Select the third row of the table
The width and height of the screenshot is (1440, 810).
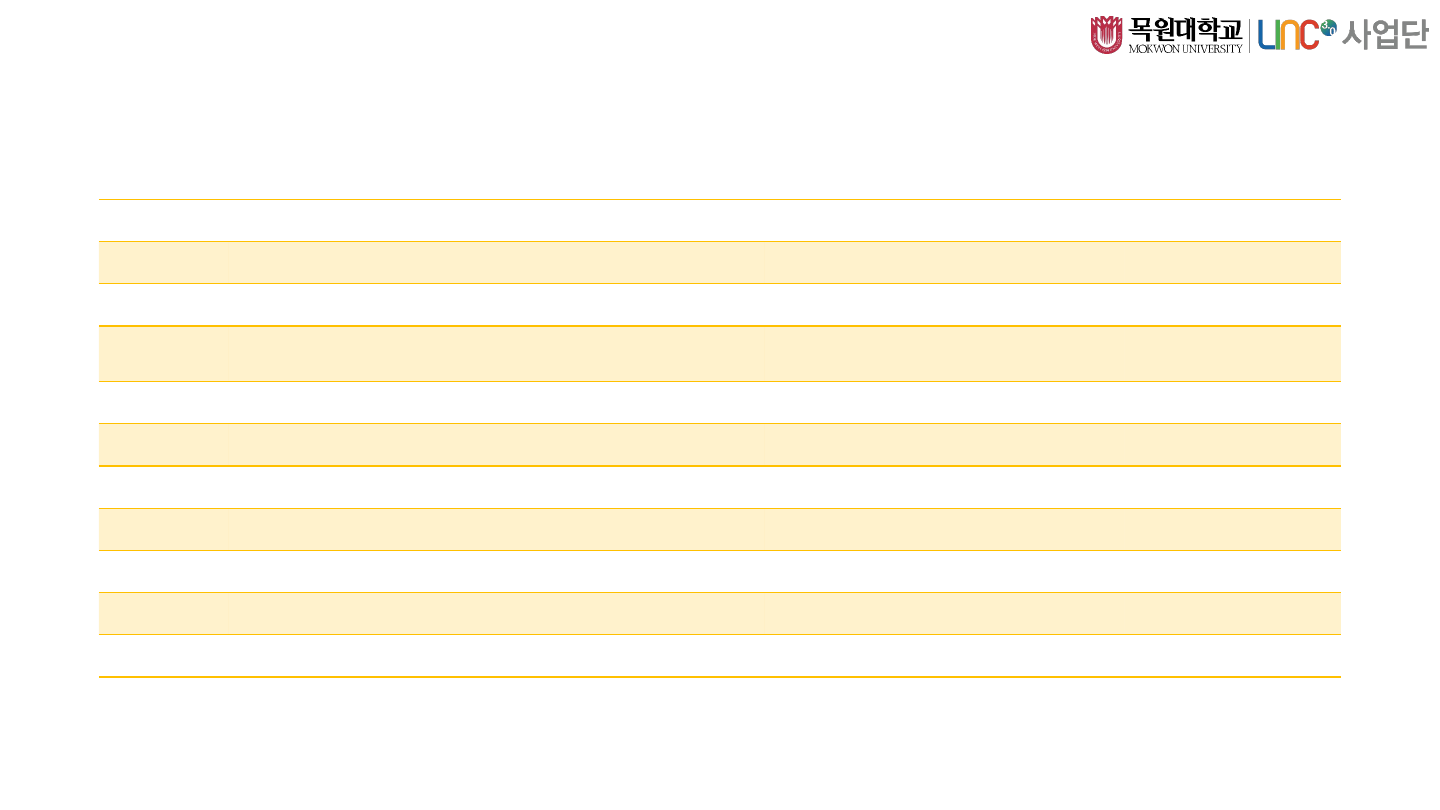click(719, 304)
